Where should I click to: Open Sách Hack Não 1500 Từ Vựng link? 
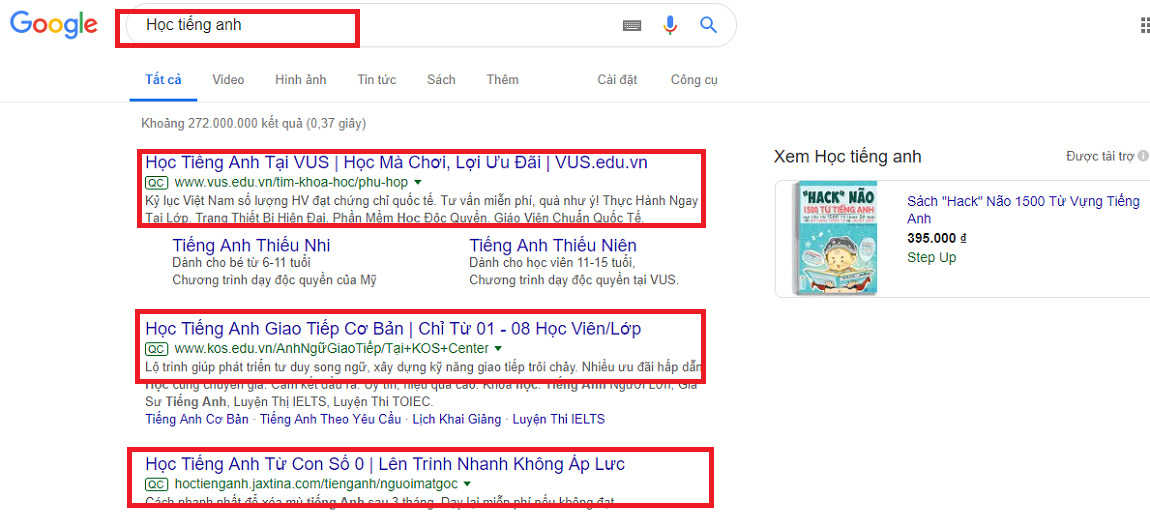coord(1023,210)
